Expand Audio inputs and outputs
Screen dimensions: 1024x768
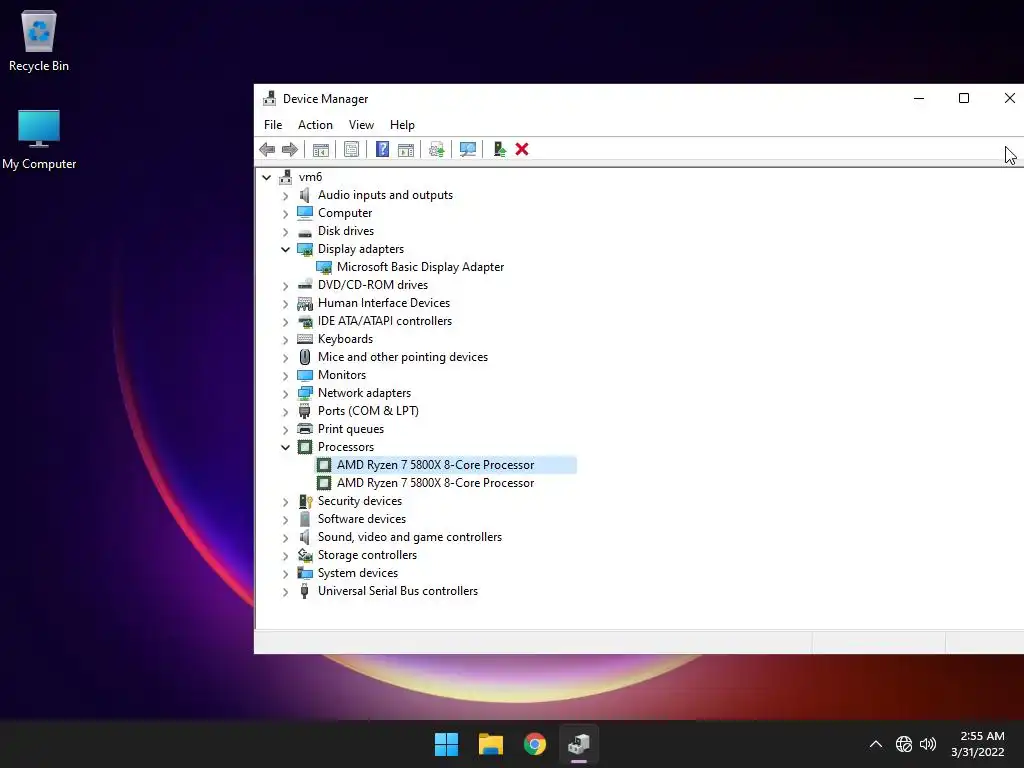click(x=285, y=195)
